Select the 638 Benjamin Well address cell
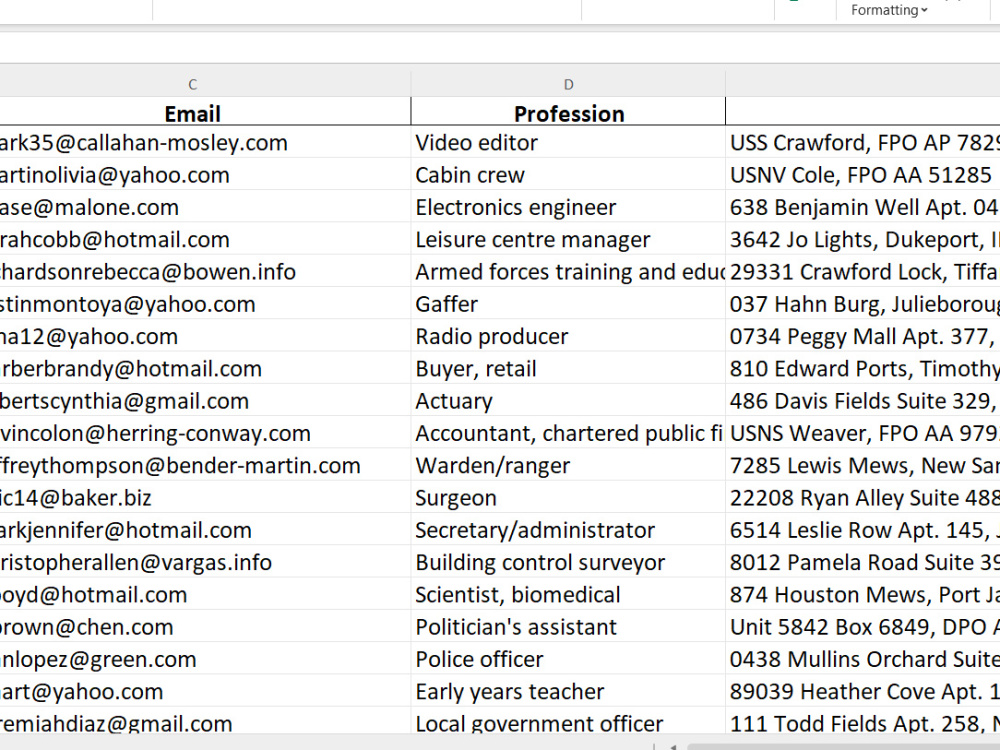Viewport: 1000px width, 750px height. coord(863,207)
